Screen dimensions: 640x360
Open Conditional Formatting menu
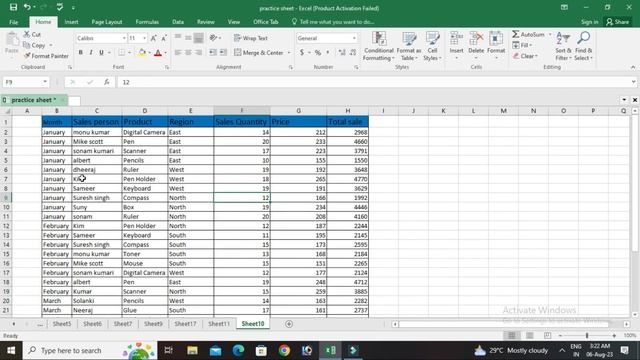[379, 46]
